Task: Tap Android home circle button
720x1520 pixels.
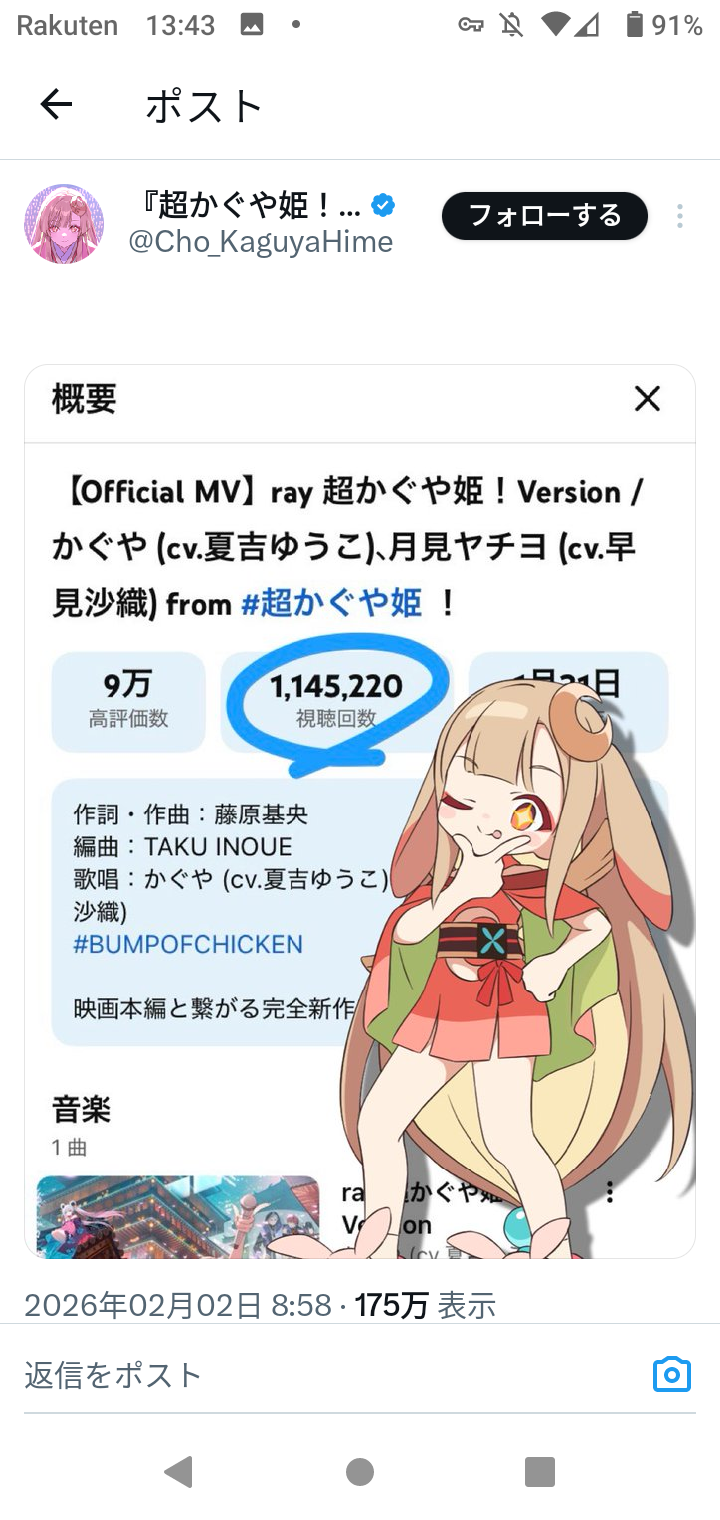Action: click(360, 1472)
